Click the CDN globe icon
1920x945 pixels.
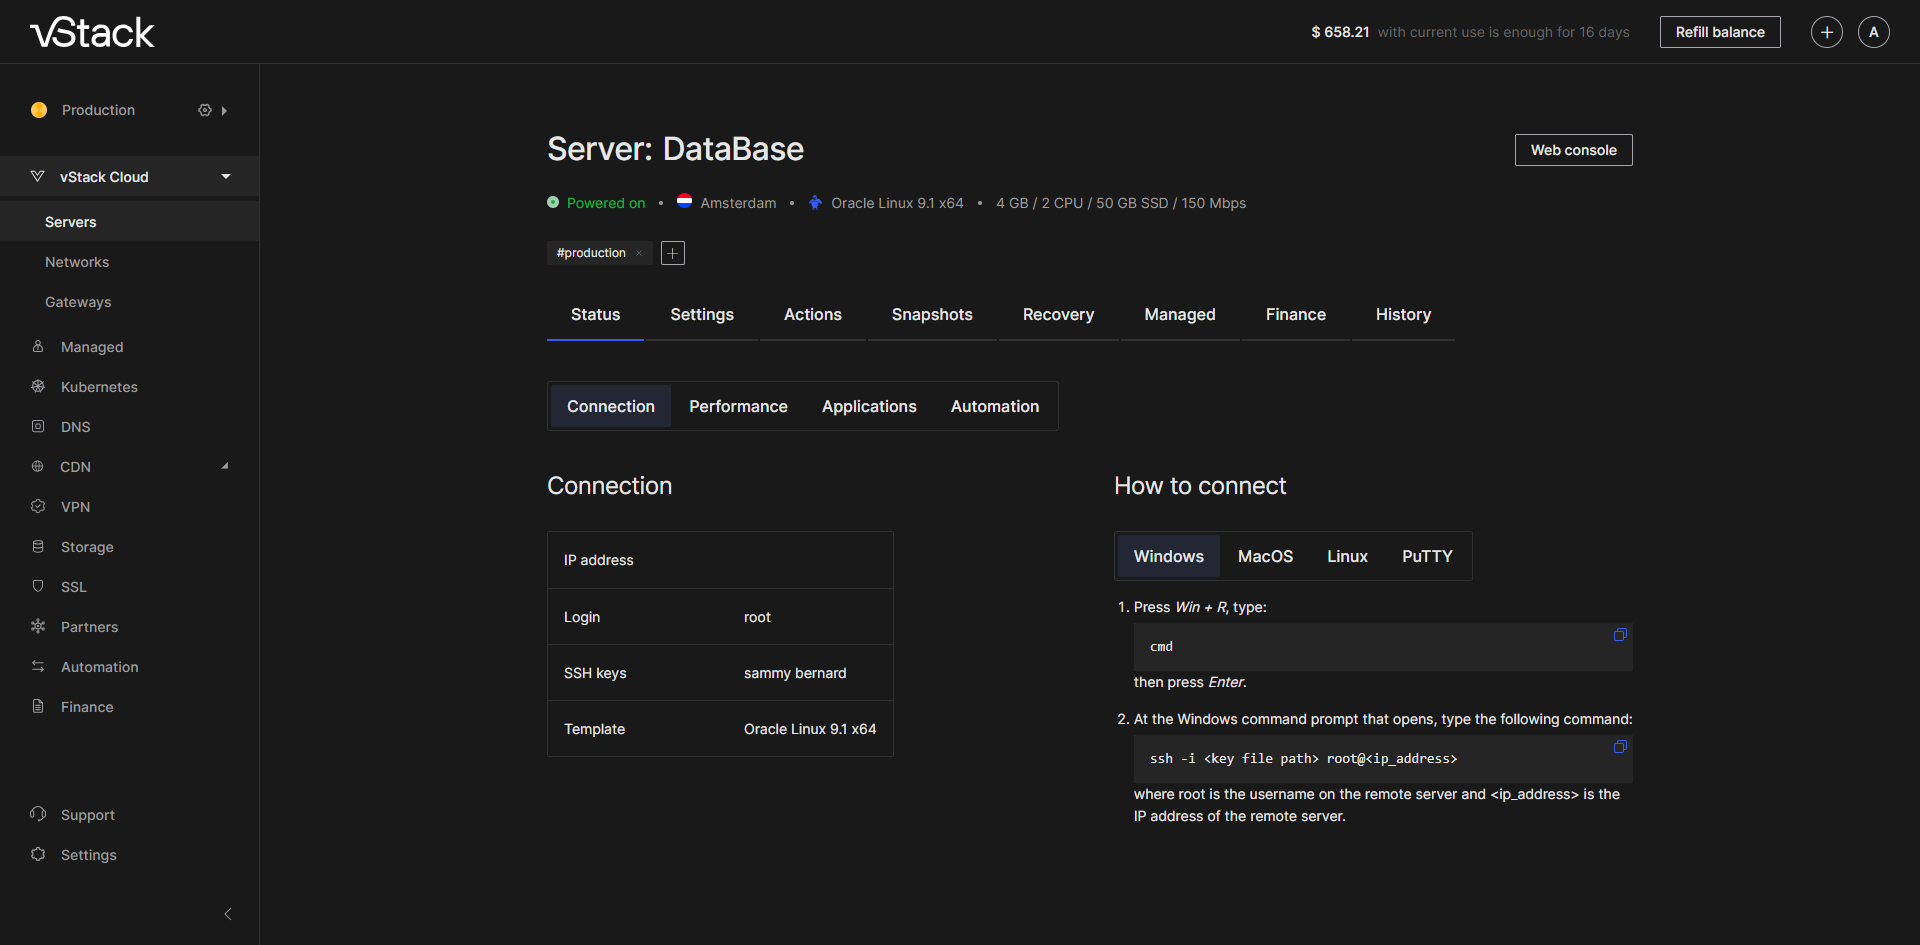tap(38, 466)
